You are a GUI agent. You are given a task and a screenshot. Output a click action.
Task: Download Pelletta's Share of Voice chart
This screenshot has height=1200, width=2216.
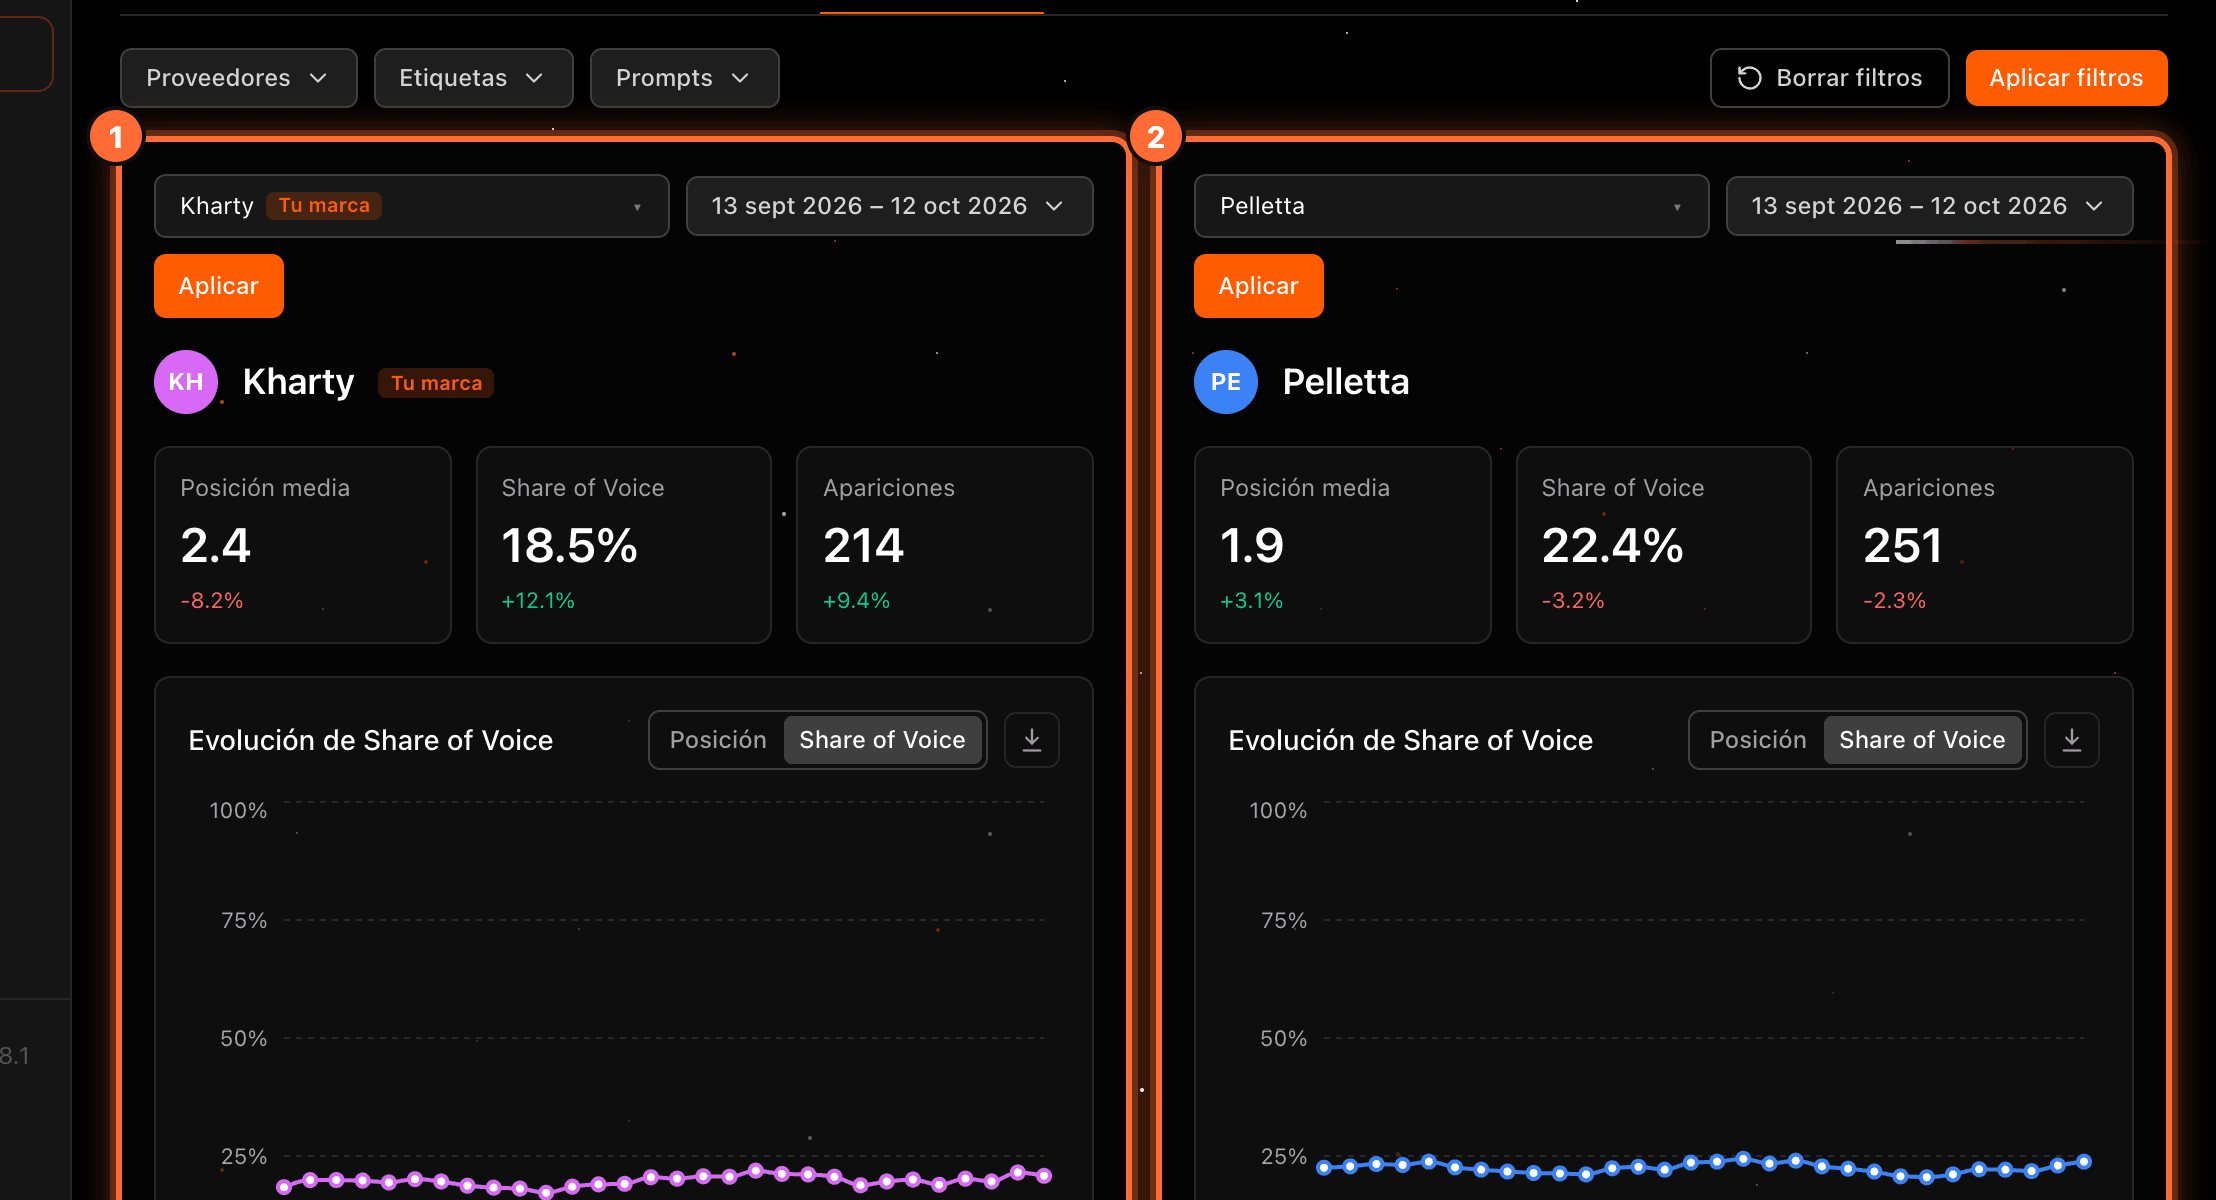click(x=2072, y=740)
